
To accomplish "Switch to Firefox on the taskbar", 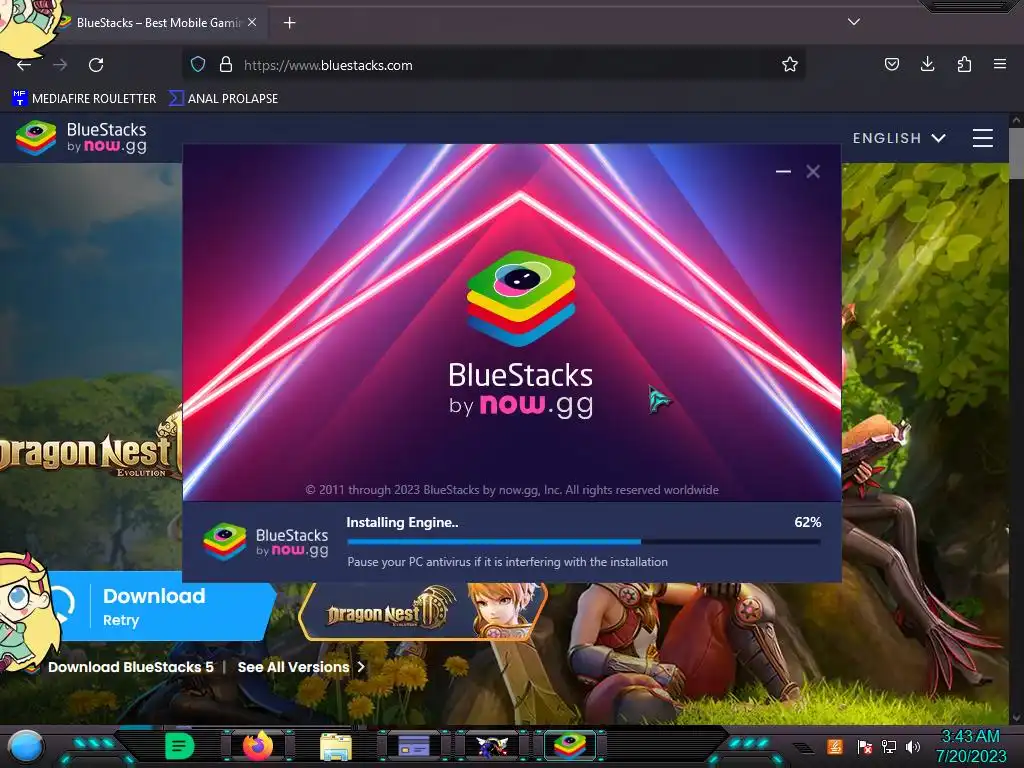I will [x=258, y=746].
